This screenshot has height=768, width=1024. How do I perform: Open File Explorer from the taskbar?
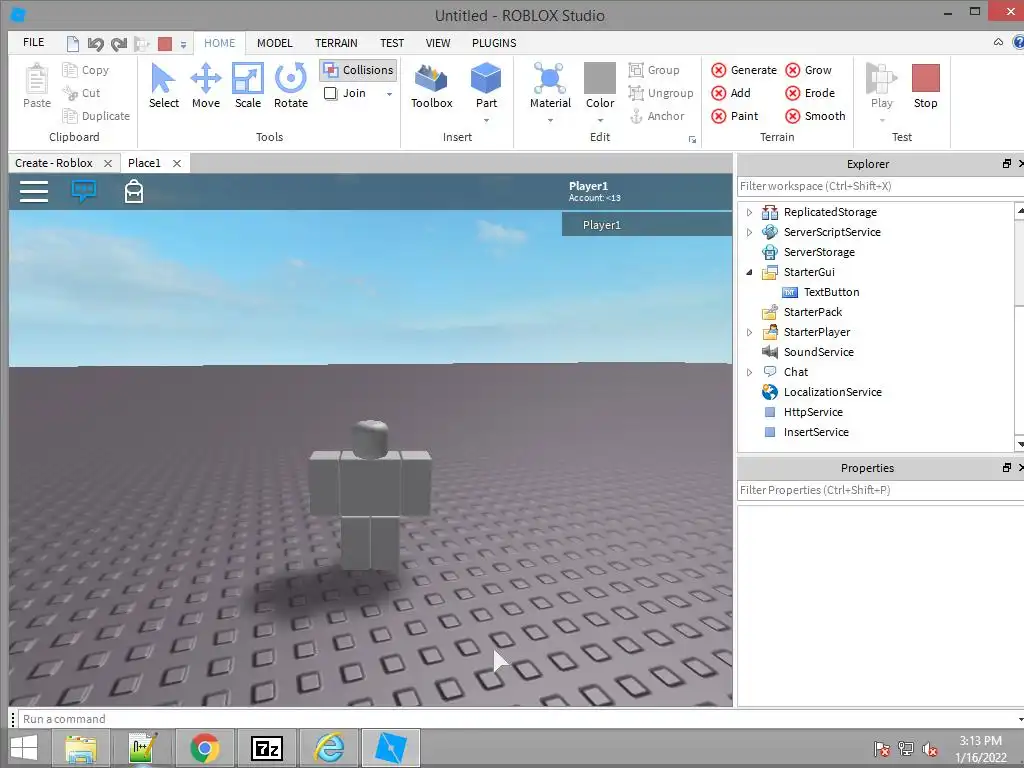click(80, 748)
